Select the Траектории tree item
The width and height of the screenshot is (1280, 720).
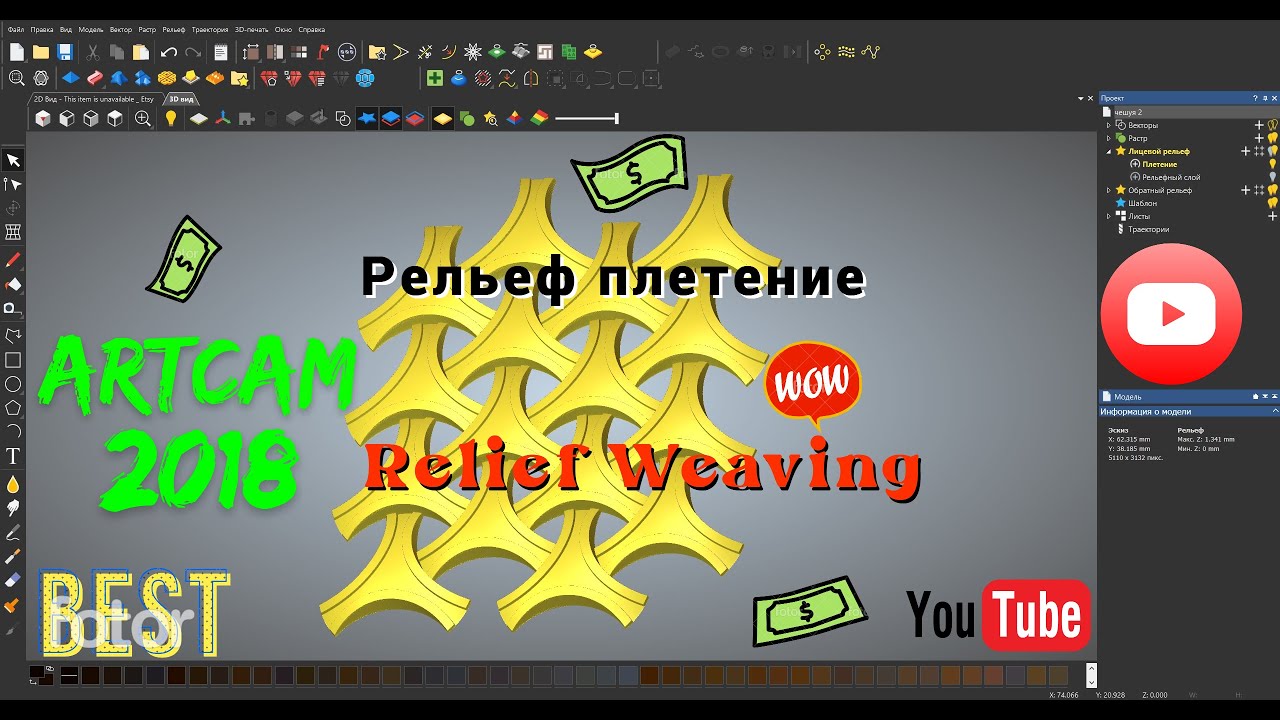[x=1149, y=229]
